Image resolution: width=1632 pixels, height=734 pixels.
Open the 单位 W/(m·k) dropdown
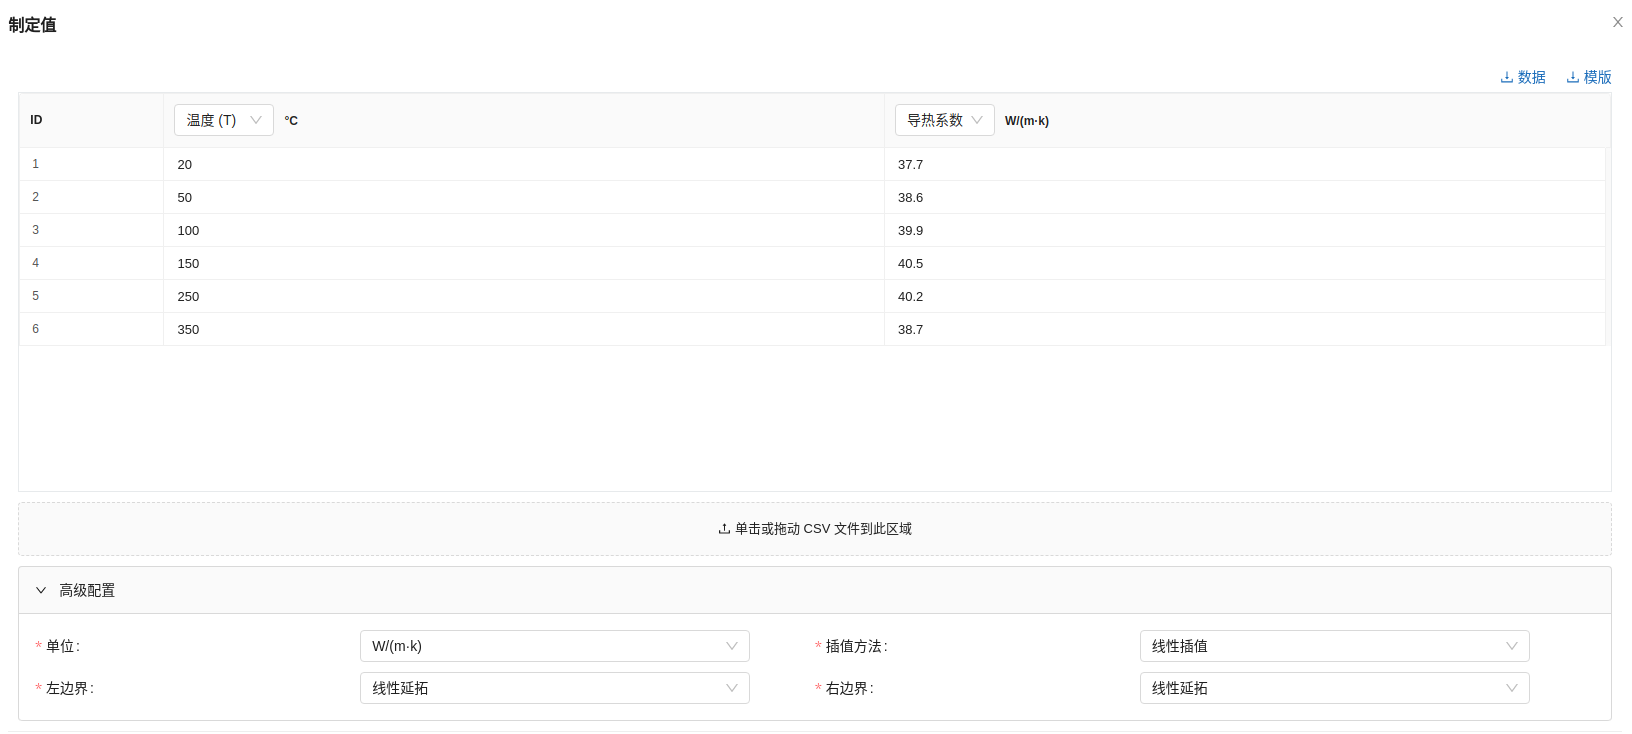point(555,646)
